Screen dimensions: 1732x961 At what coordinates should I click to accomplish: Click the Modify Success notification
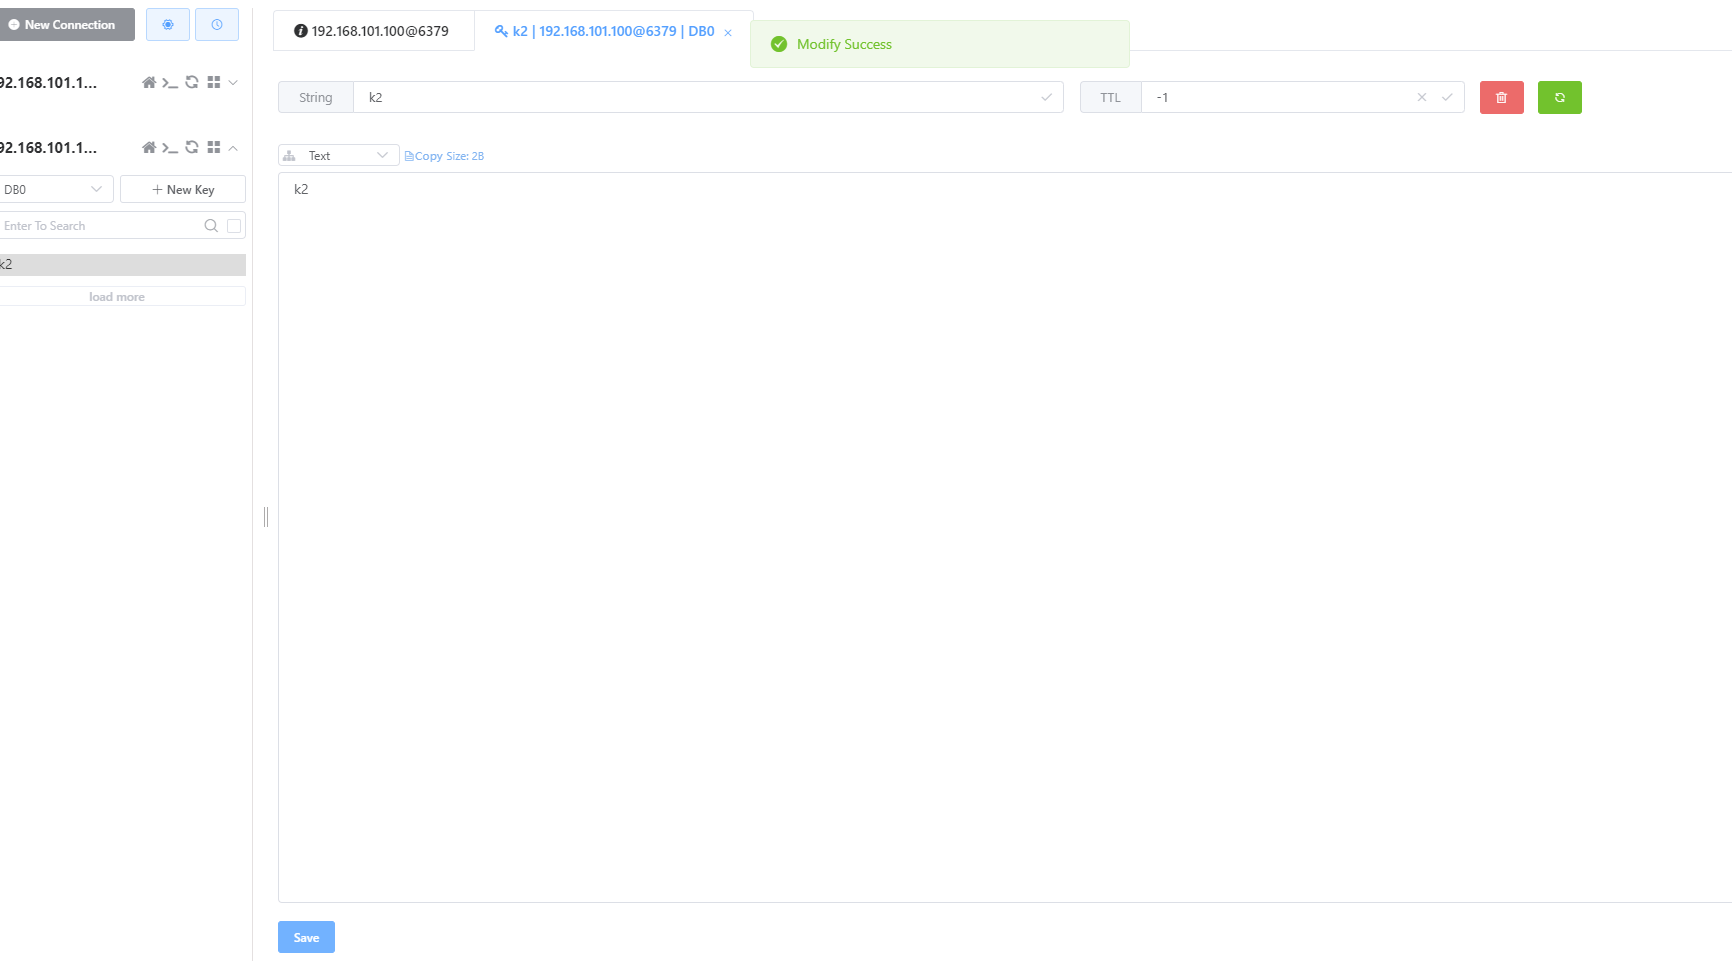(x=940, y=44)
